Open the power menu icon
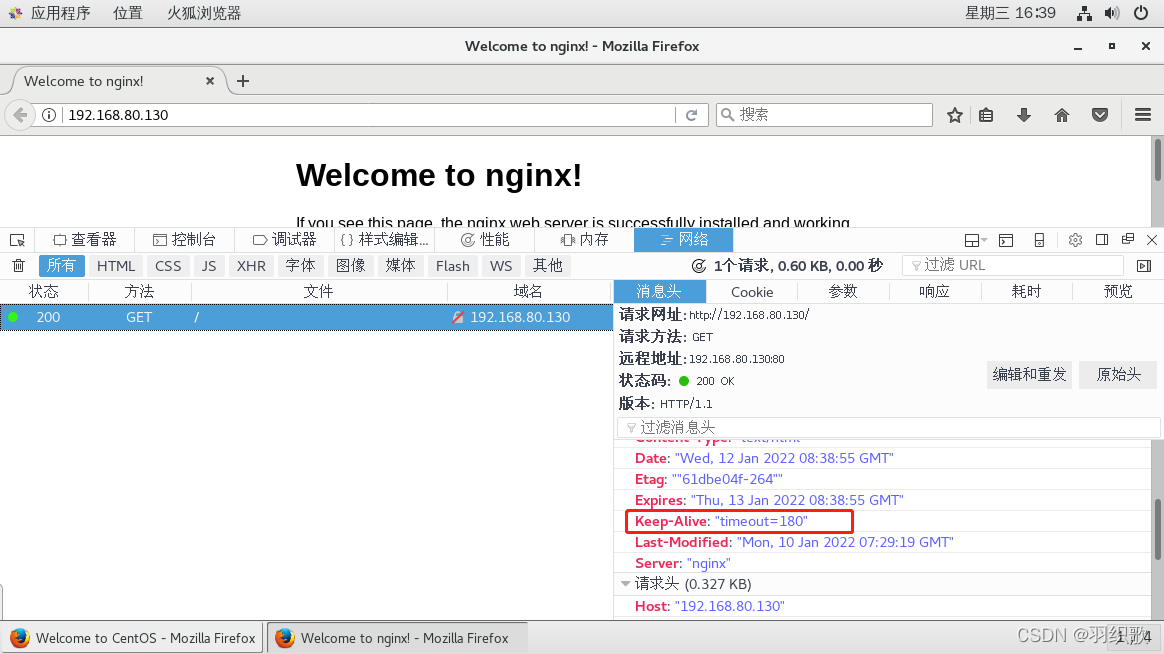The height and width of the screenshot is (654, 1164). (1141, 13)
